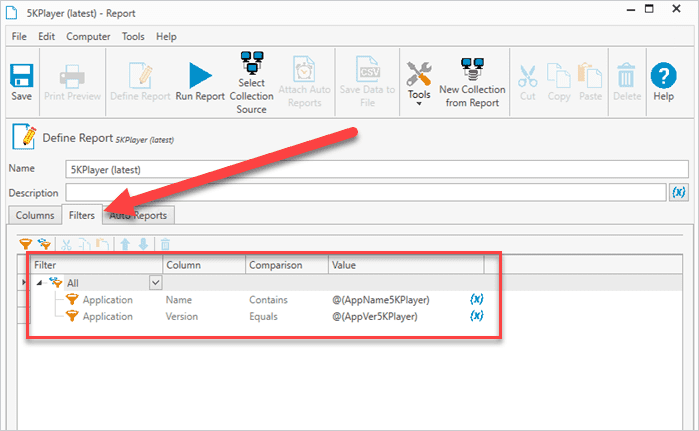
Task: Add a filter group with the funnel-arrows icon
Action: (44, 244)
